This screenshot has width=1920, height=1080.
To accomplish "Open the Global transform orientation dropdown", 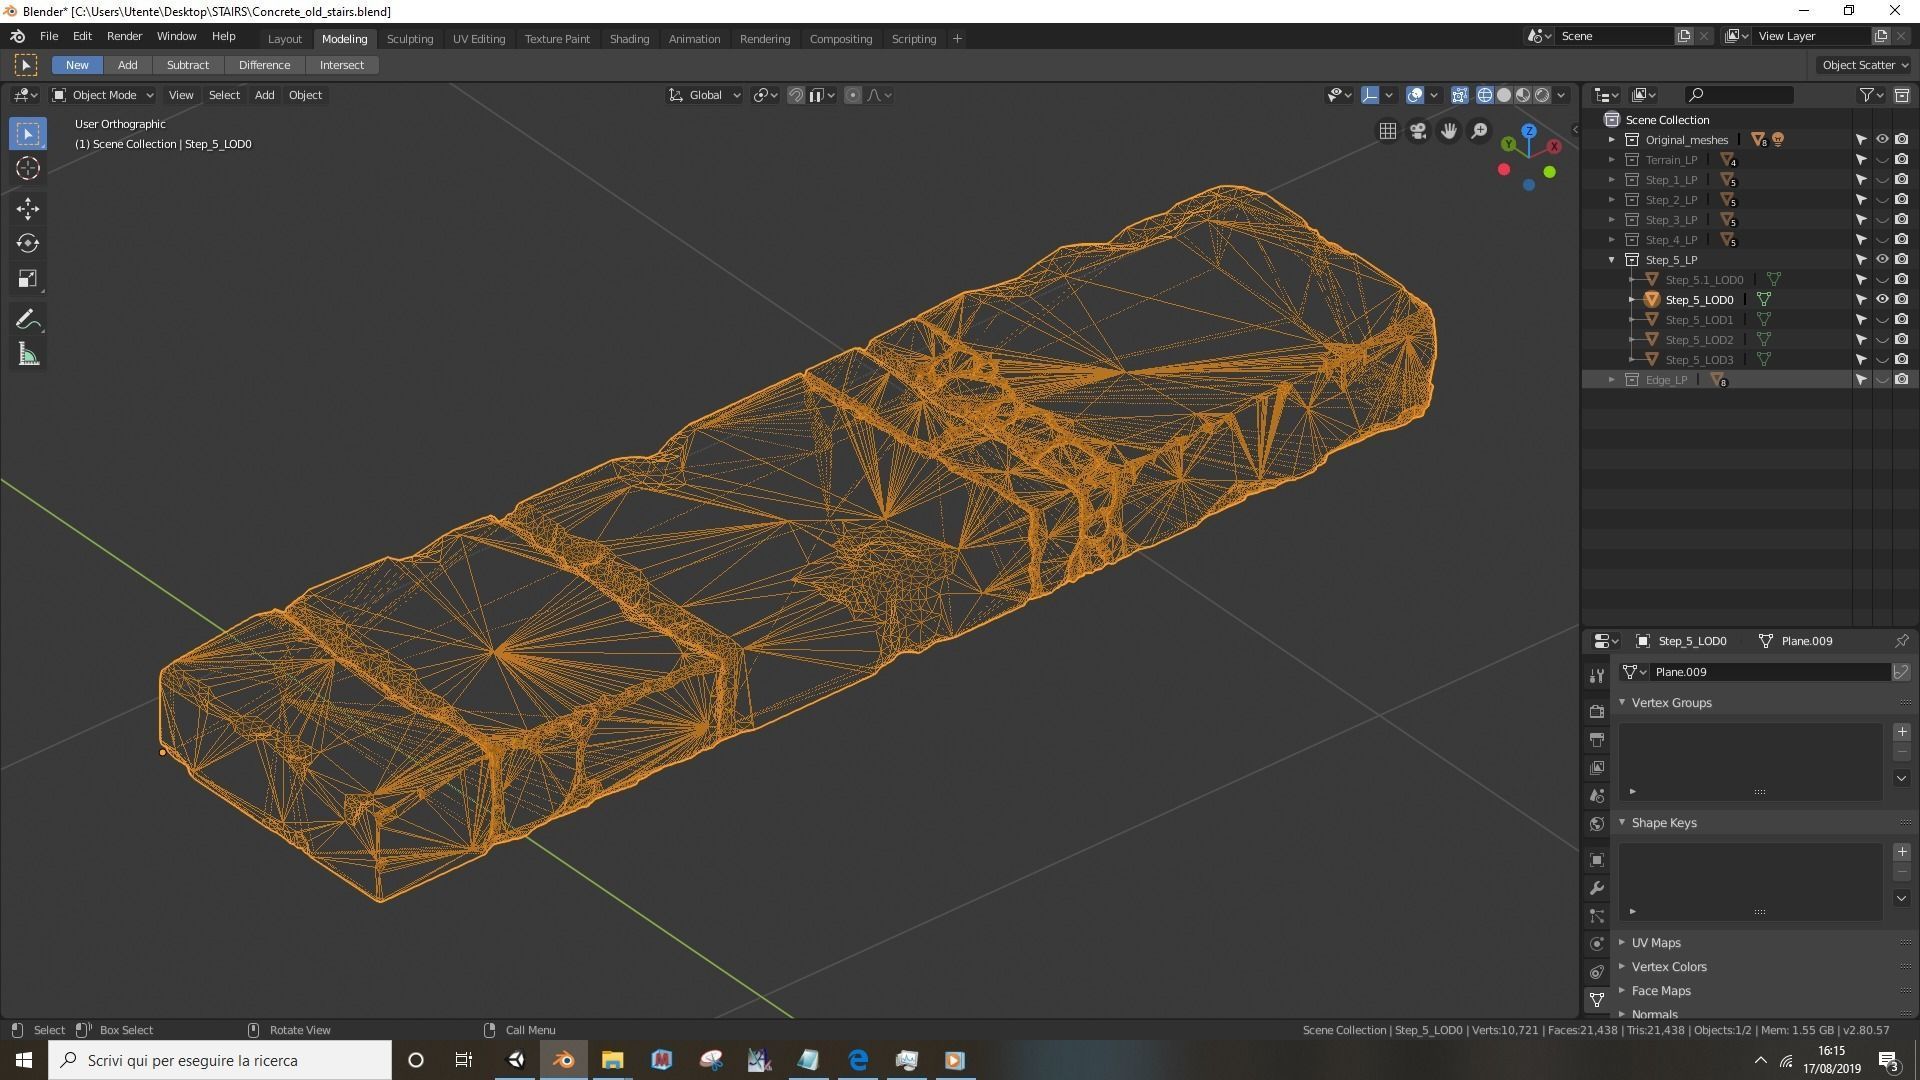I will pyautogui.click(x=705, y=95).
